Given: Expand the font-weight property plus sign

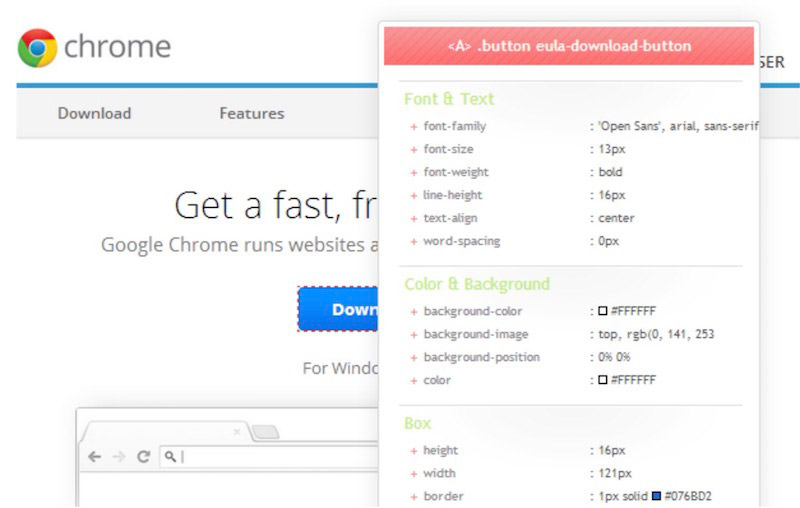Looking at the screenshot, I should (x=414, y=172).
